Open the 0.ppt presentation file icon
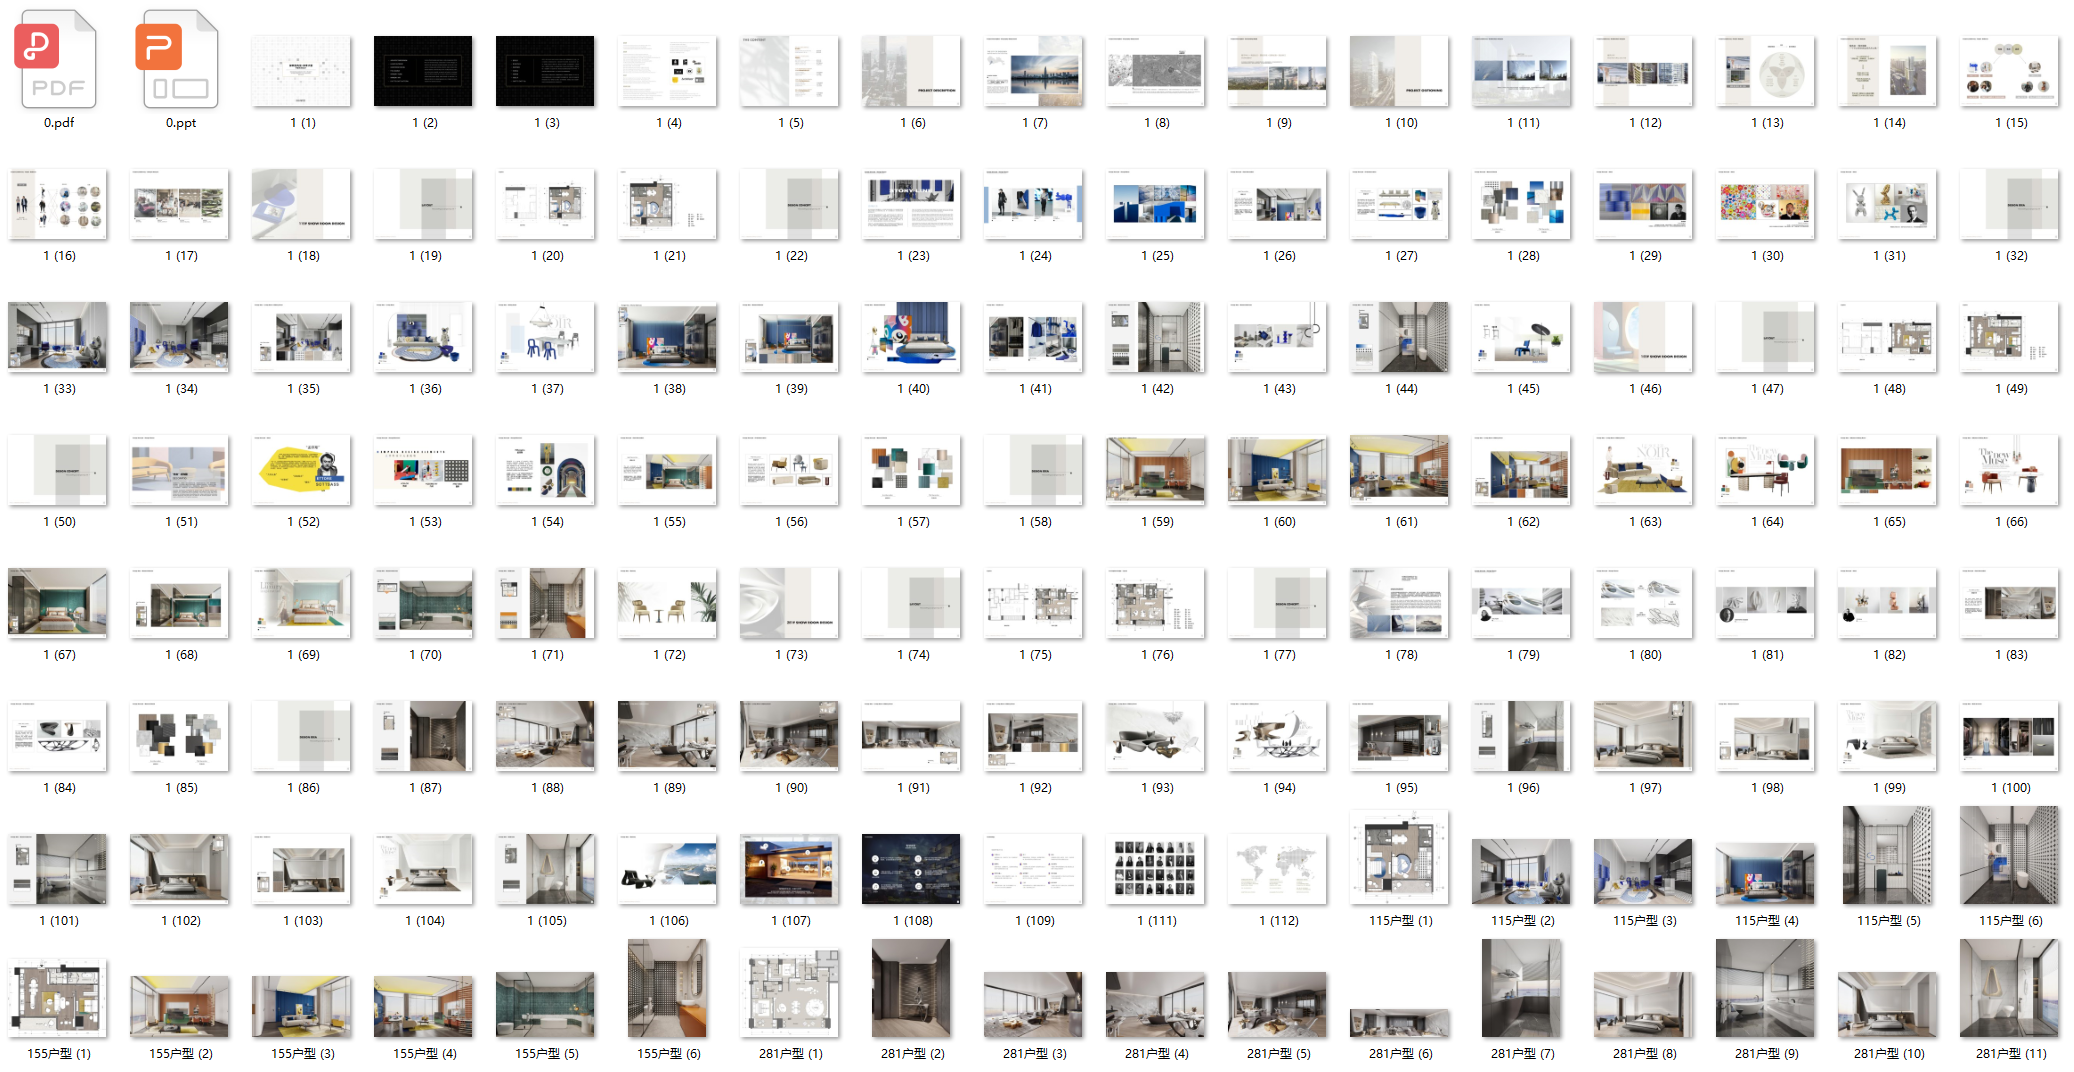The width and height of the screenshot is (2074, 1072). point(180,60)
